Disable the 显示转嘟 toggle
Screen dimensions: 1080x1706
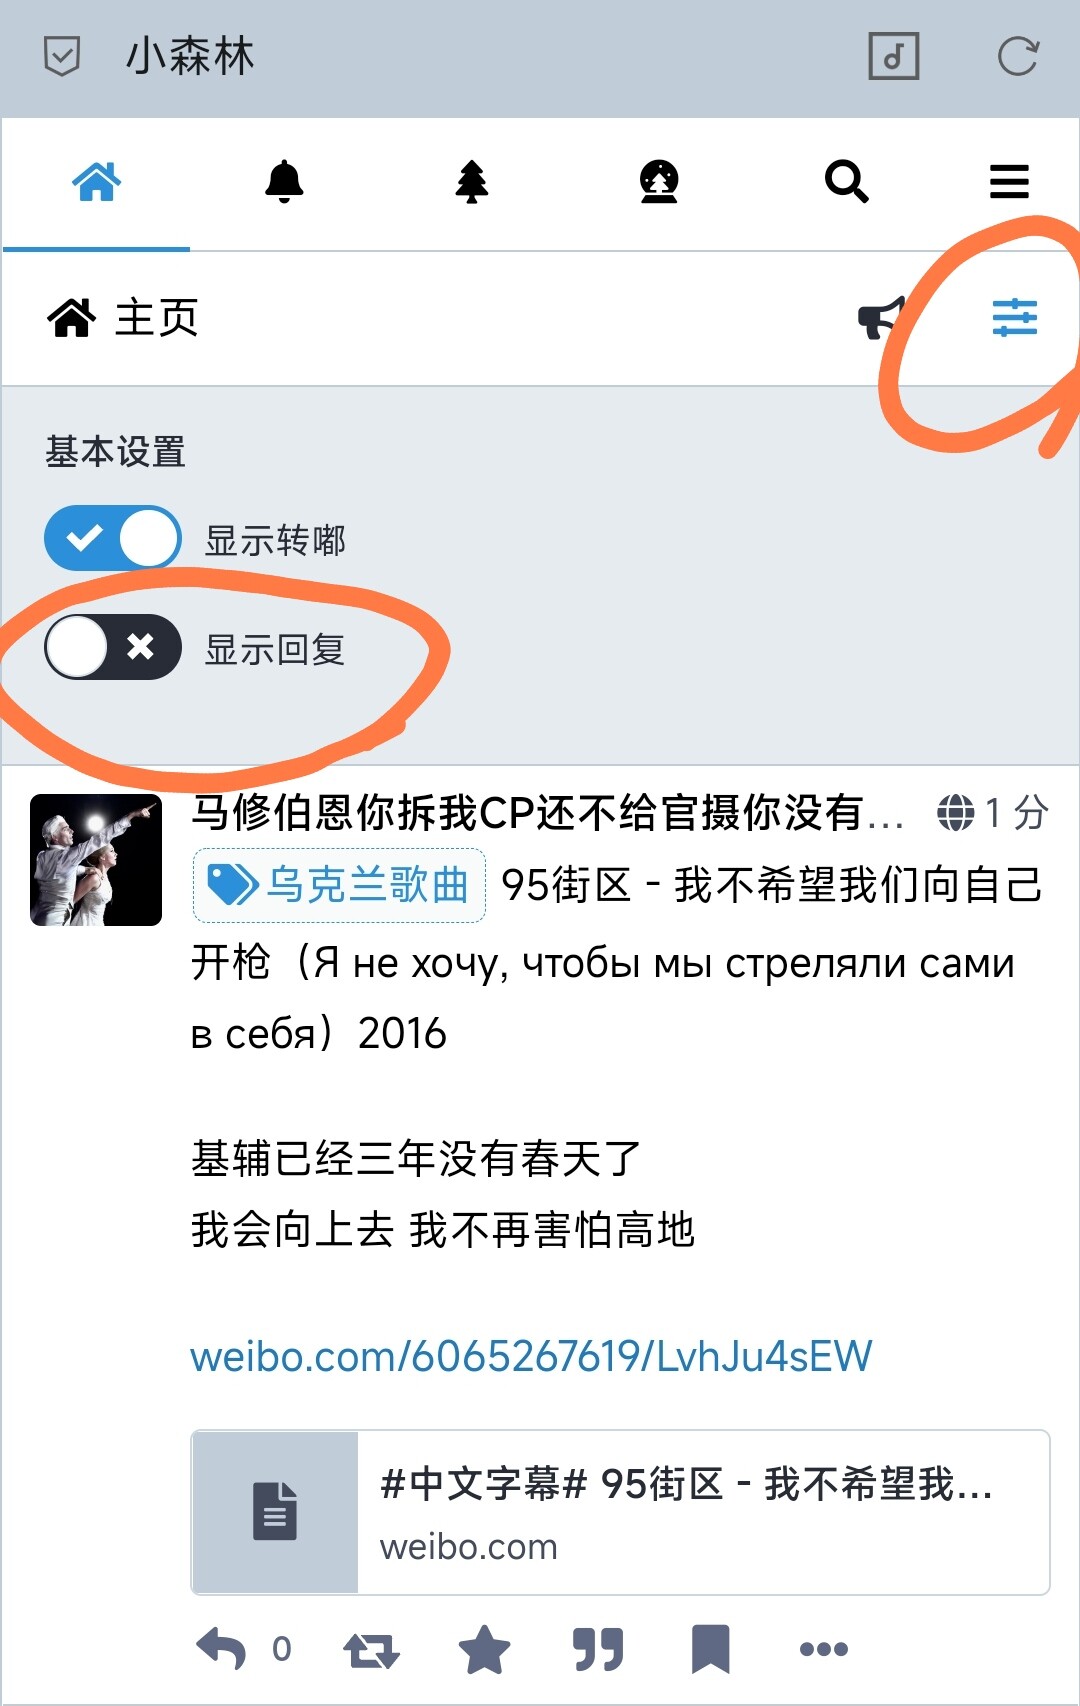113,538
